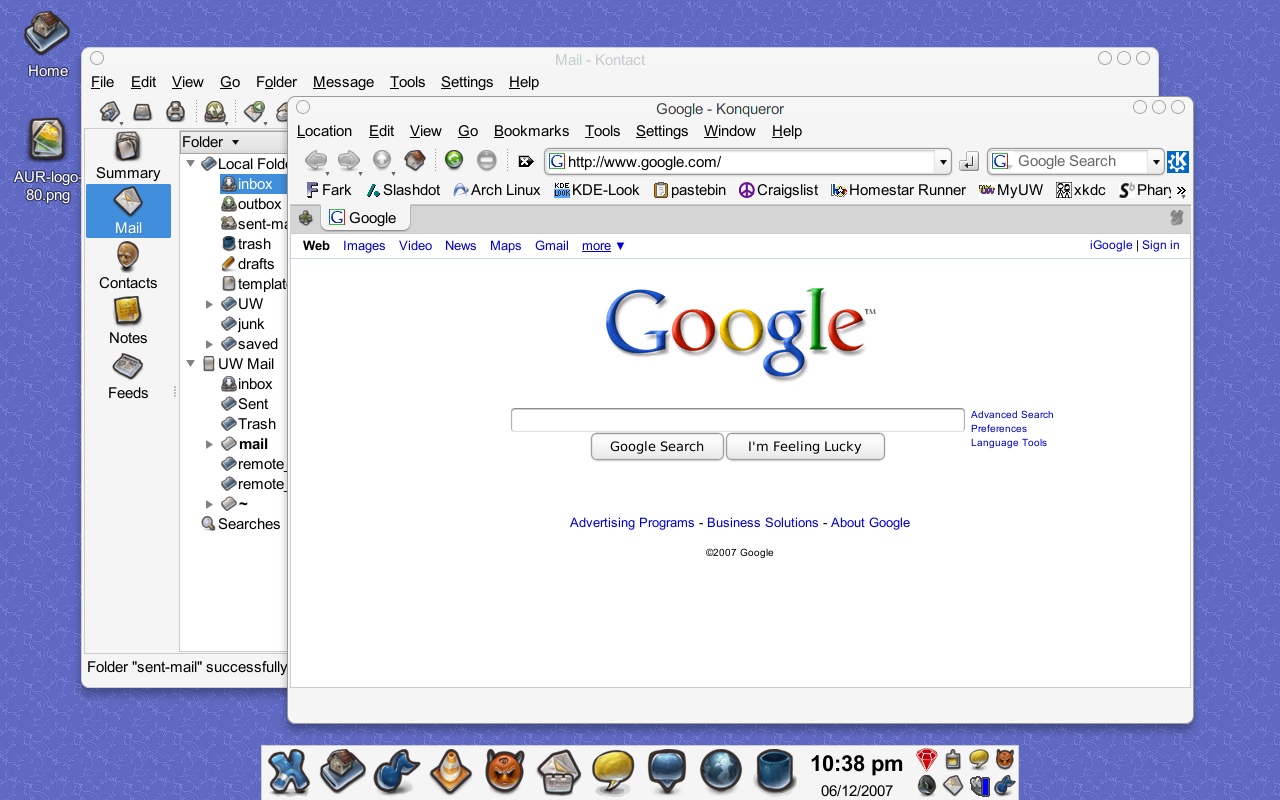This screenshot has height=800, width=1280.
Task: Click the I'm Feeling Lucky button
Action: (805, 446)
